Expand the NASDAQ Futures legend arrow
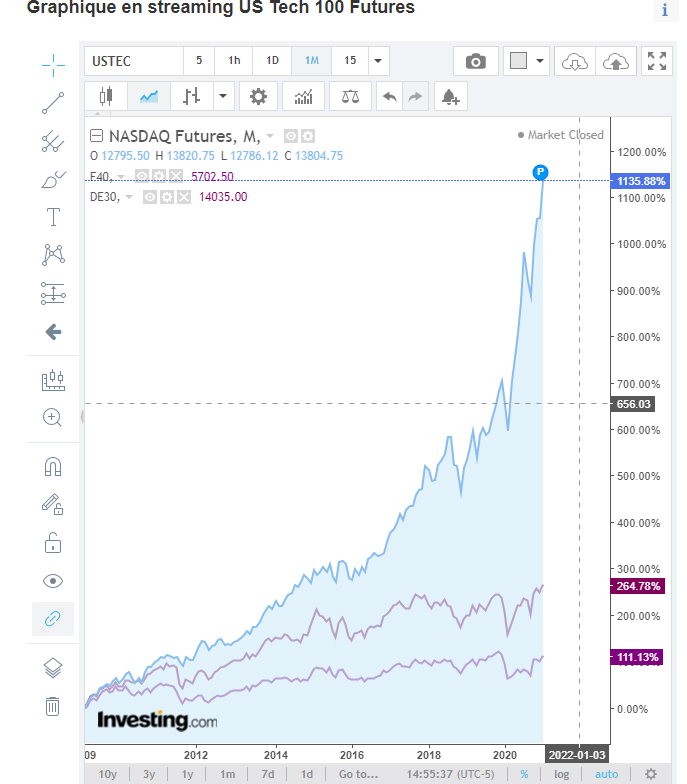Image resolution: width=687 pixels, height=784 pixels. click(x=270, y=136)
